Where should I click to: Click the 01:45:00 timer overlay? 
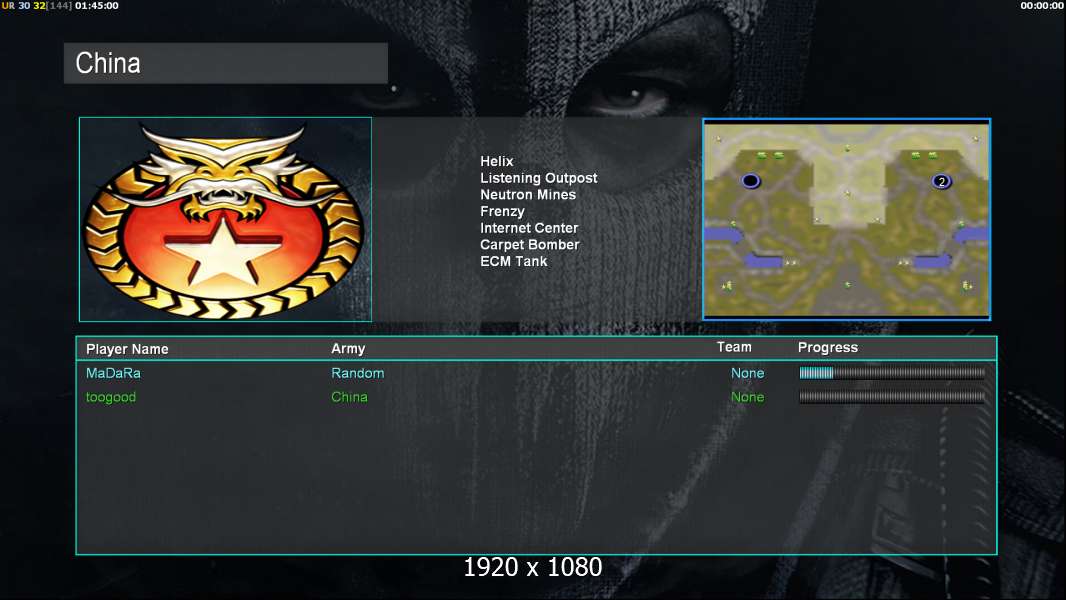coord(97,5)
